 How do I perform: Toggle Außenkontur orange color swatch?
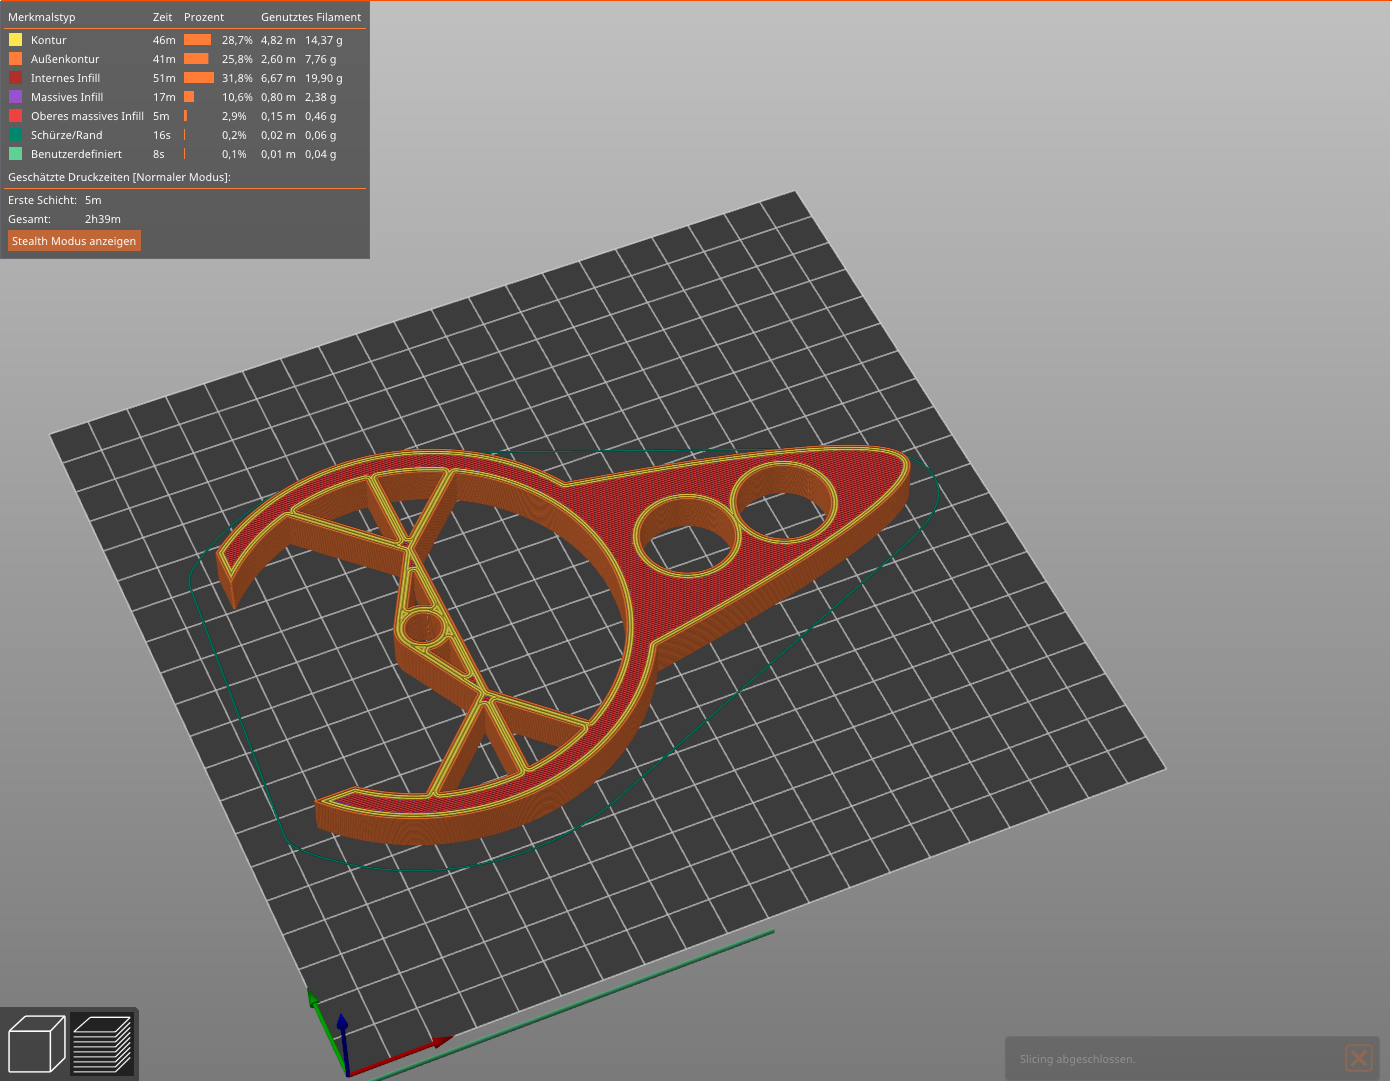tap(15, 59)
